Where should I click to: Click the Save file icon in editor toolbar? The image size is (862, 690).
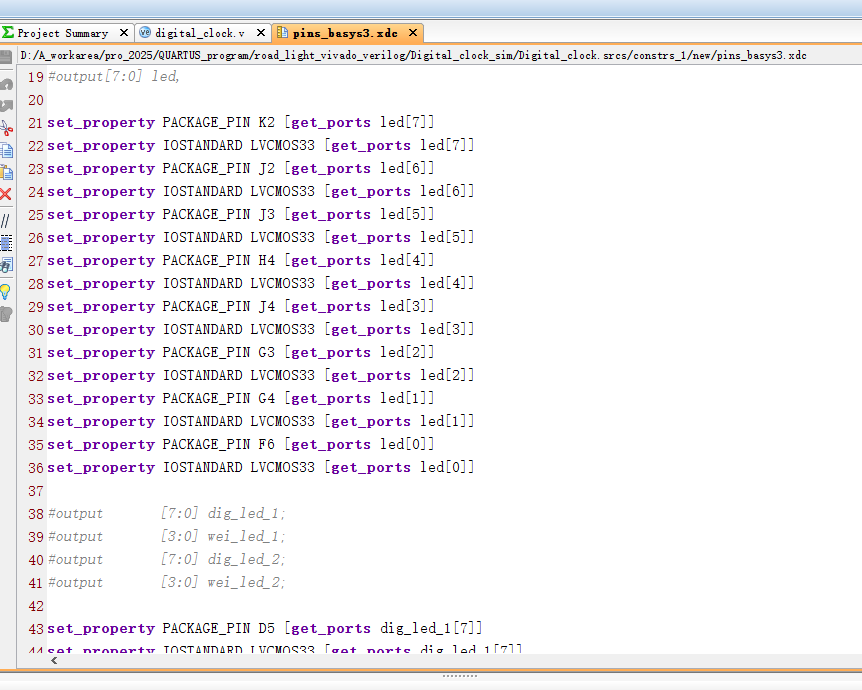5,57
